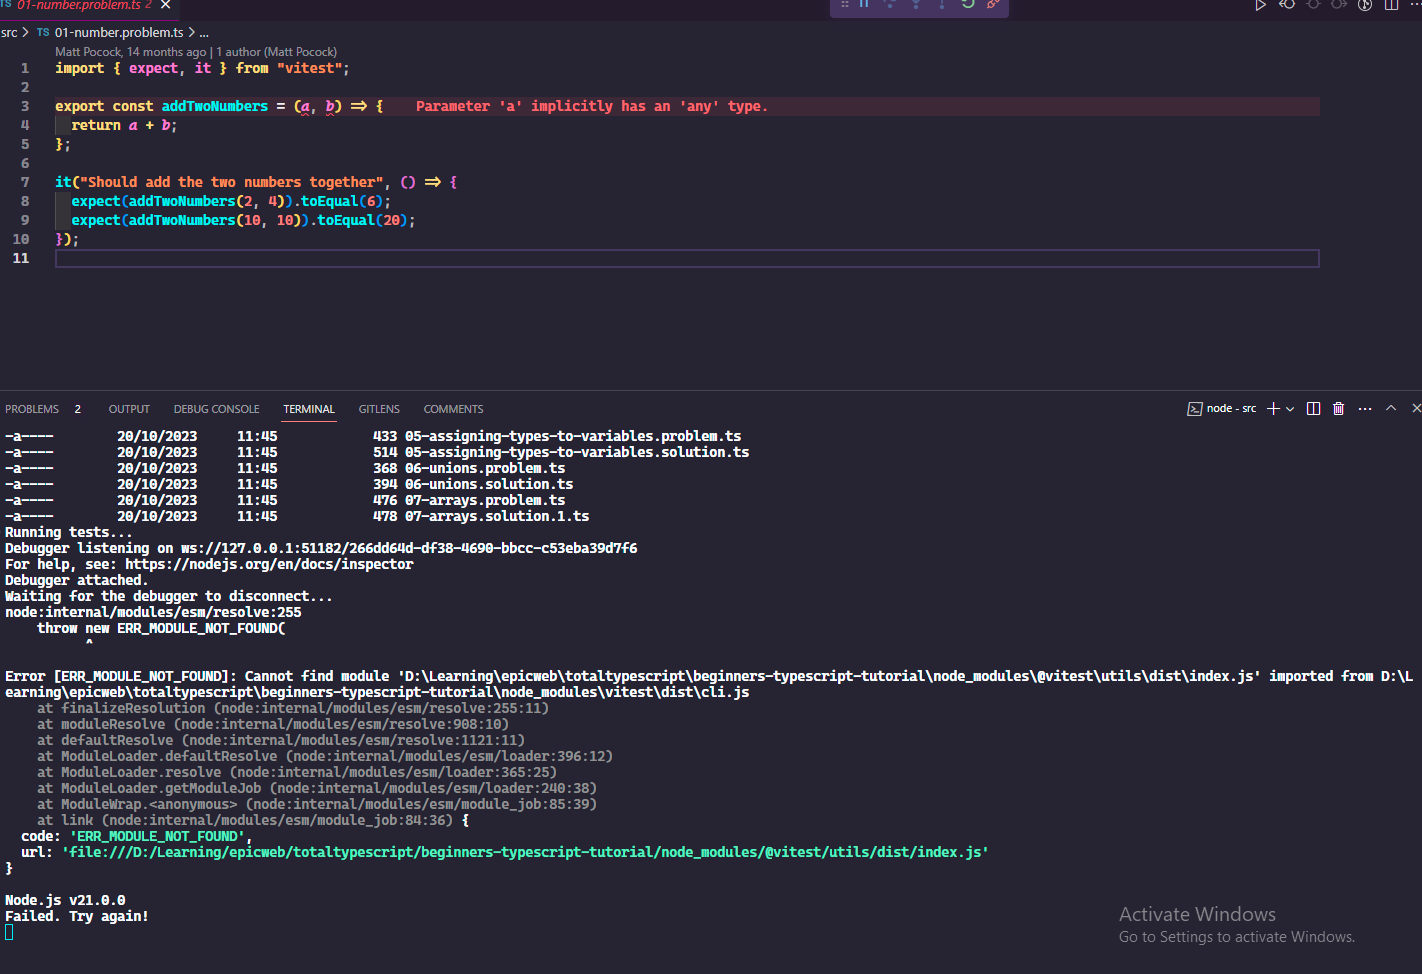The height and width of the screenshot is (974, 1422).
Task: Switch to the DEBUG CONSOLE tab
Action: click(216, 409)
